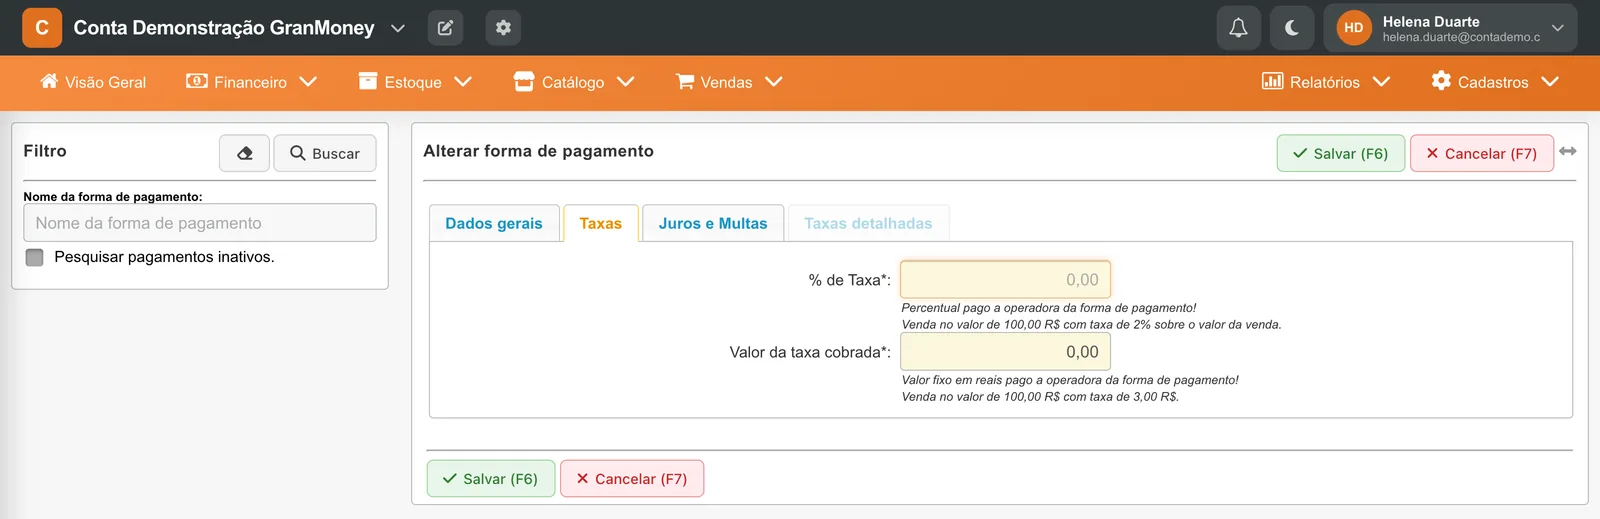The height and width of the screenshot is (519, 1600).
Task: Expand Catálogo dropdown chevron
Action: [x=626, y=82]
